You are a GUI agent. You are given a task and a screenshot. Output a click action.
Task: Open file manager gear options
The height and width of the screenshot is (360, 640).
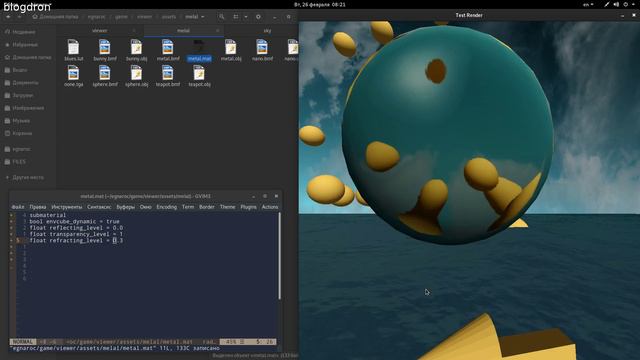coord(258,17)
